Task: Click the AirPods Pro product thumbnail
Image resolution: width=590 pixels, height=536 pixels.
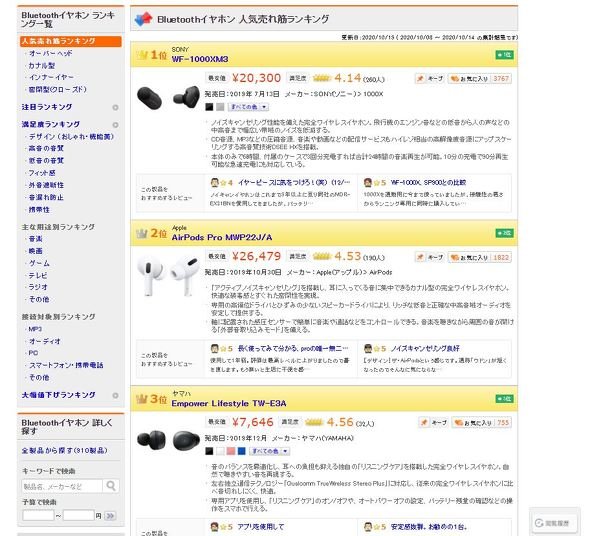Action: coord(168,276)
